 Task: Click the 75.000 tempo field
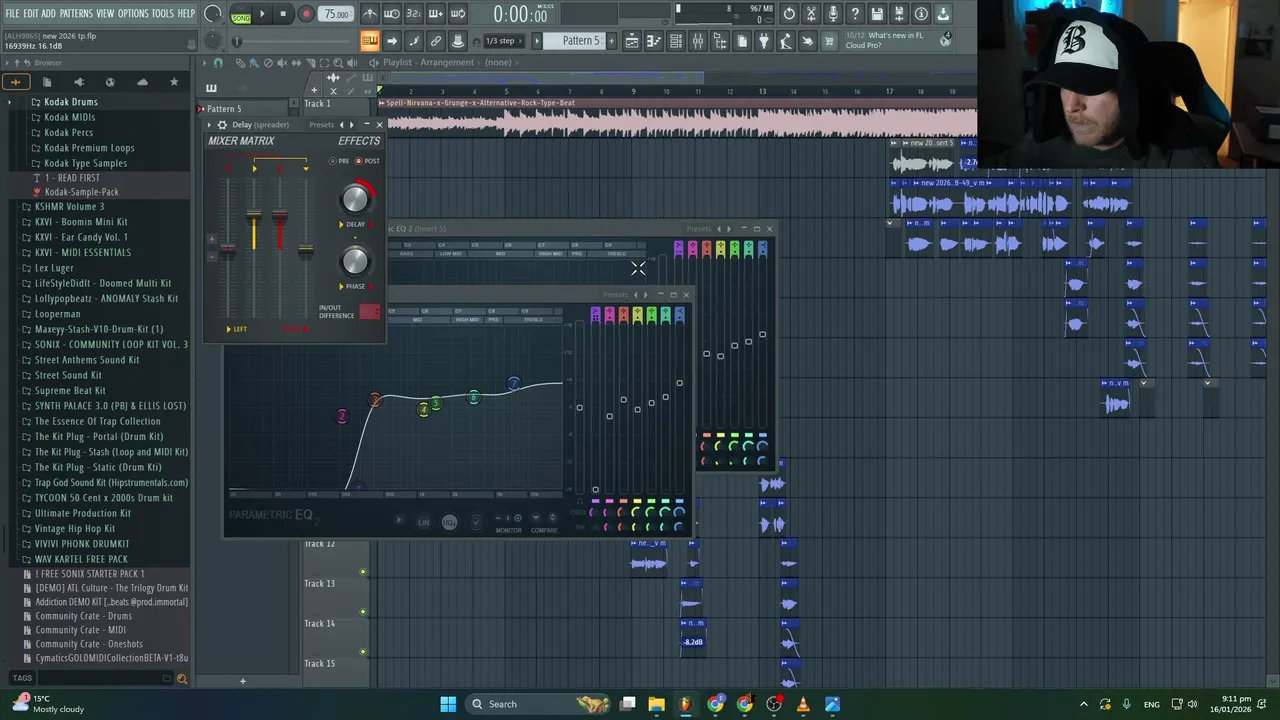tap(337, 14)
